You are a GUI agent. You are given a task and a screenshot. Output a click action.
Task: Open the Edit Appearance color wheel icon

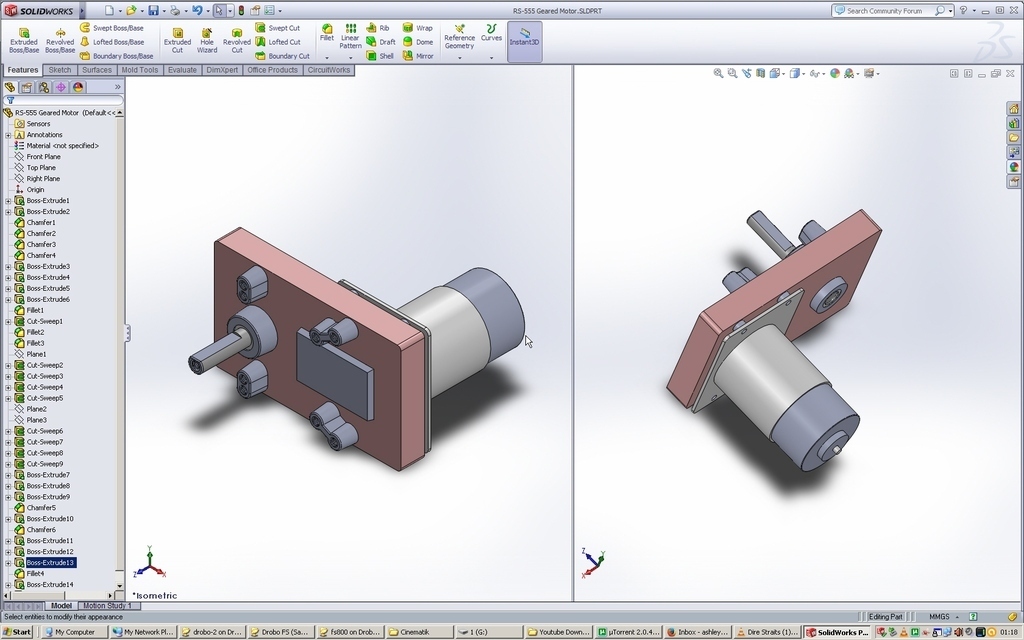(835, 73)
